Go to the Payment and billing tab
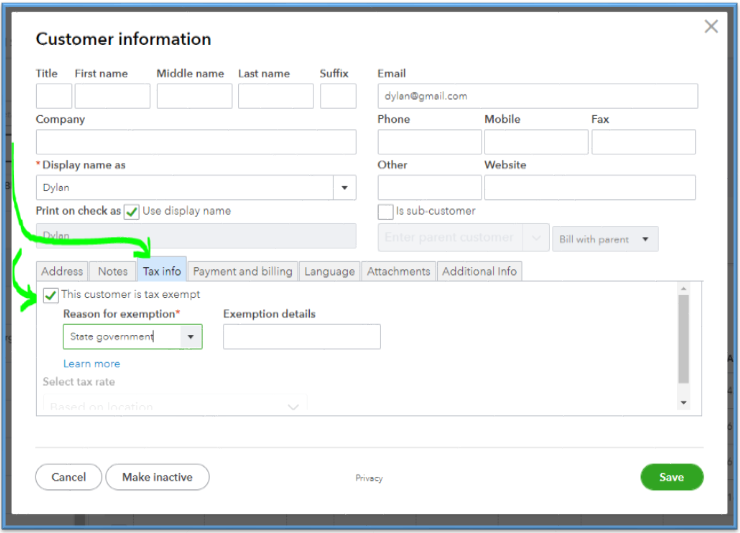The height and width of the screenshot is (533, 740). 243,271
